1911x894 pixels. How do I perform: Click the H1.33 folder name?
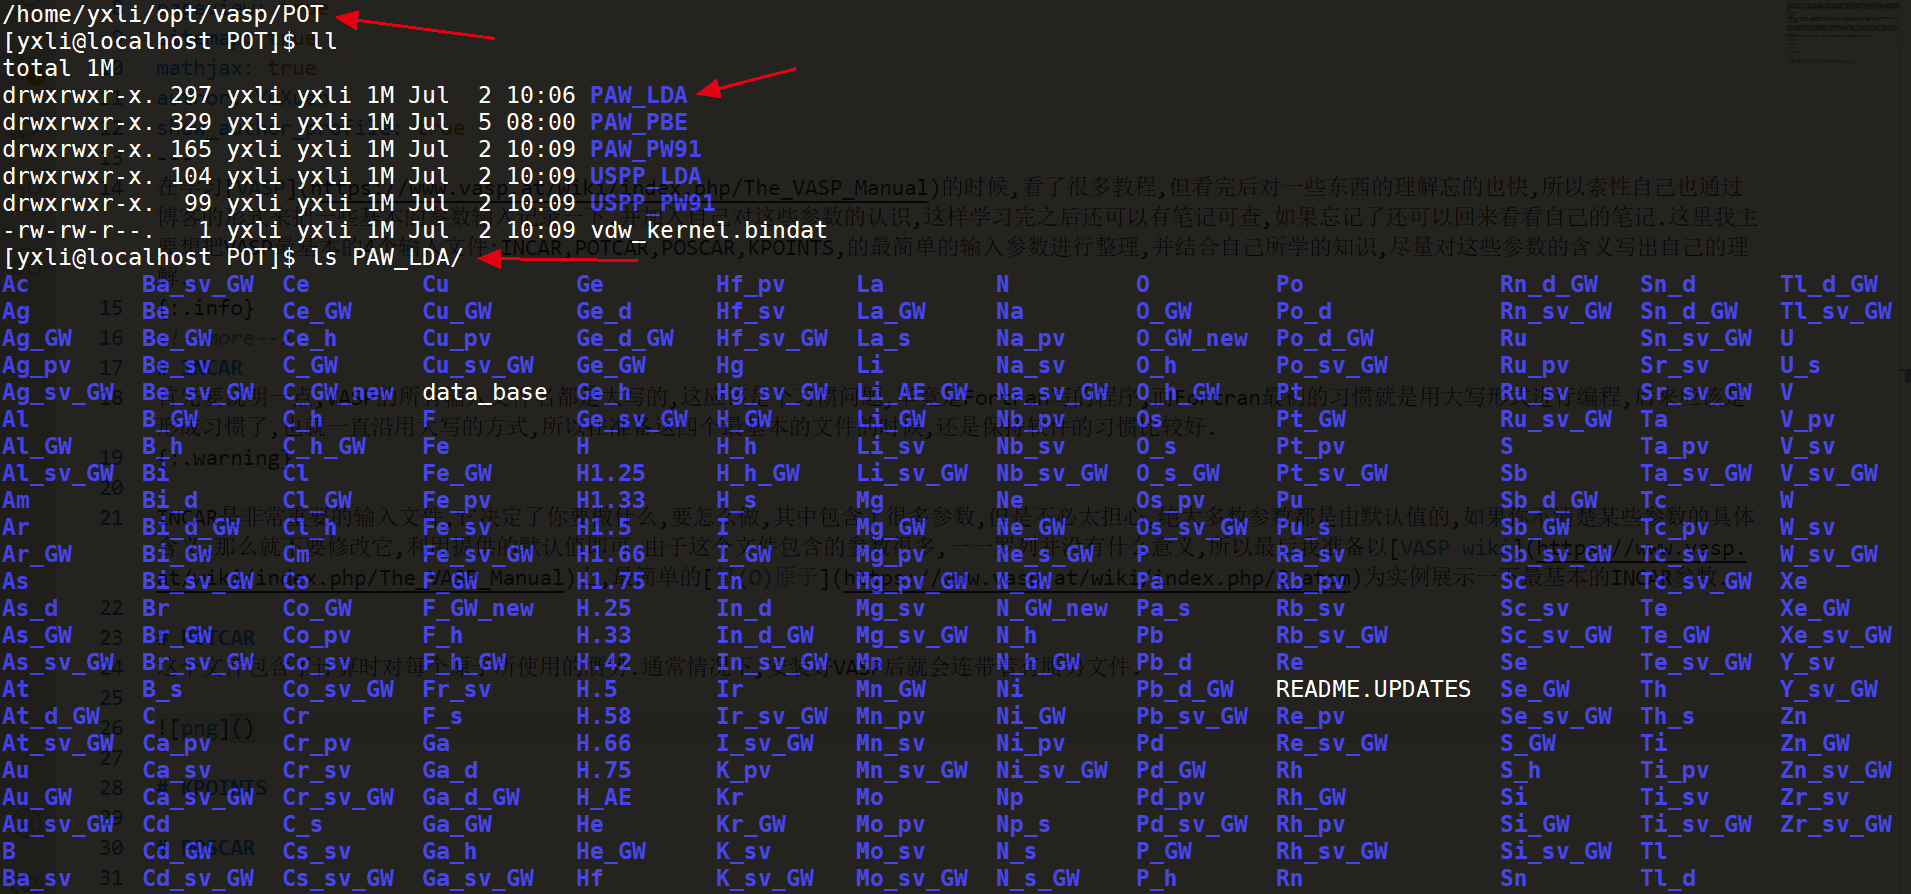[611, 500]
